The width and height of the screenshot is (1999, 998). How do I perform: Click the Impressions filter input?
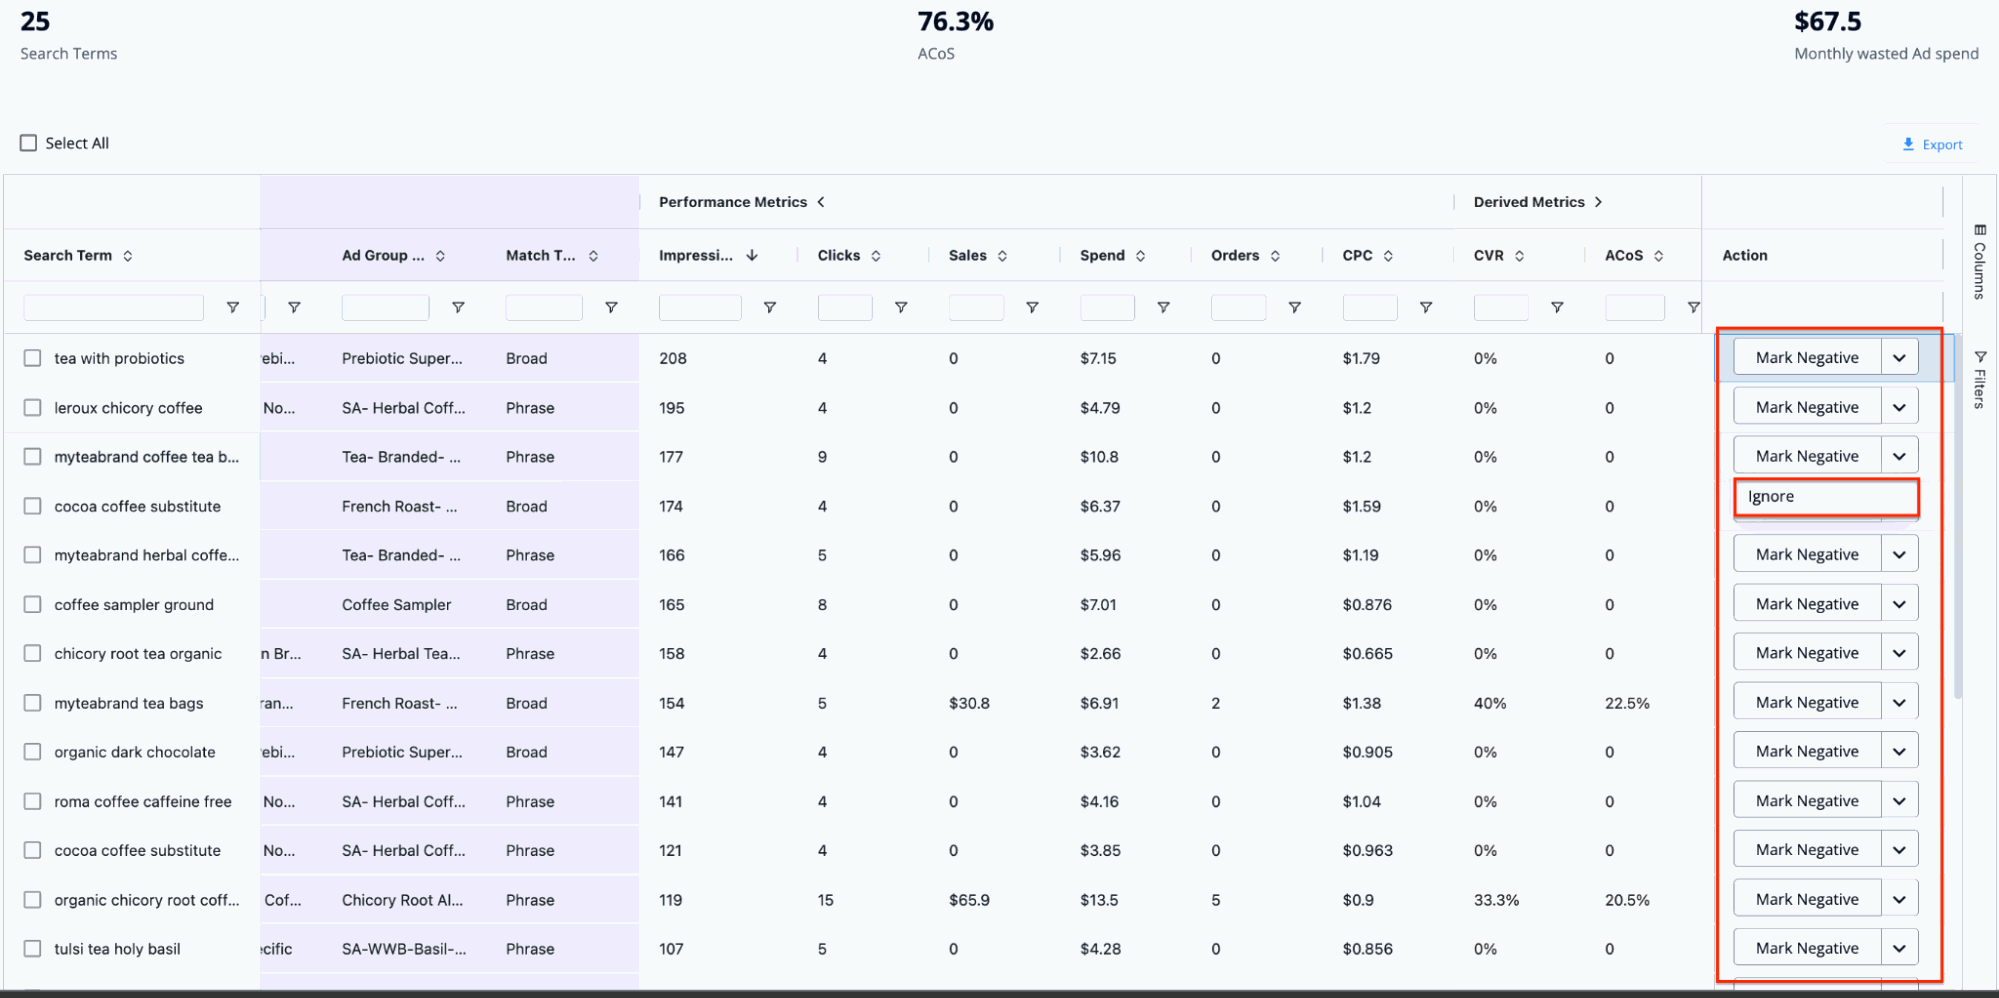tap(700, 308)
